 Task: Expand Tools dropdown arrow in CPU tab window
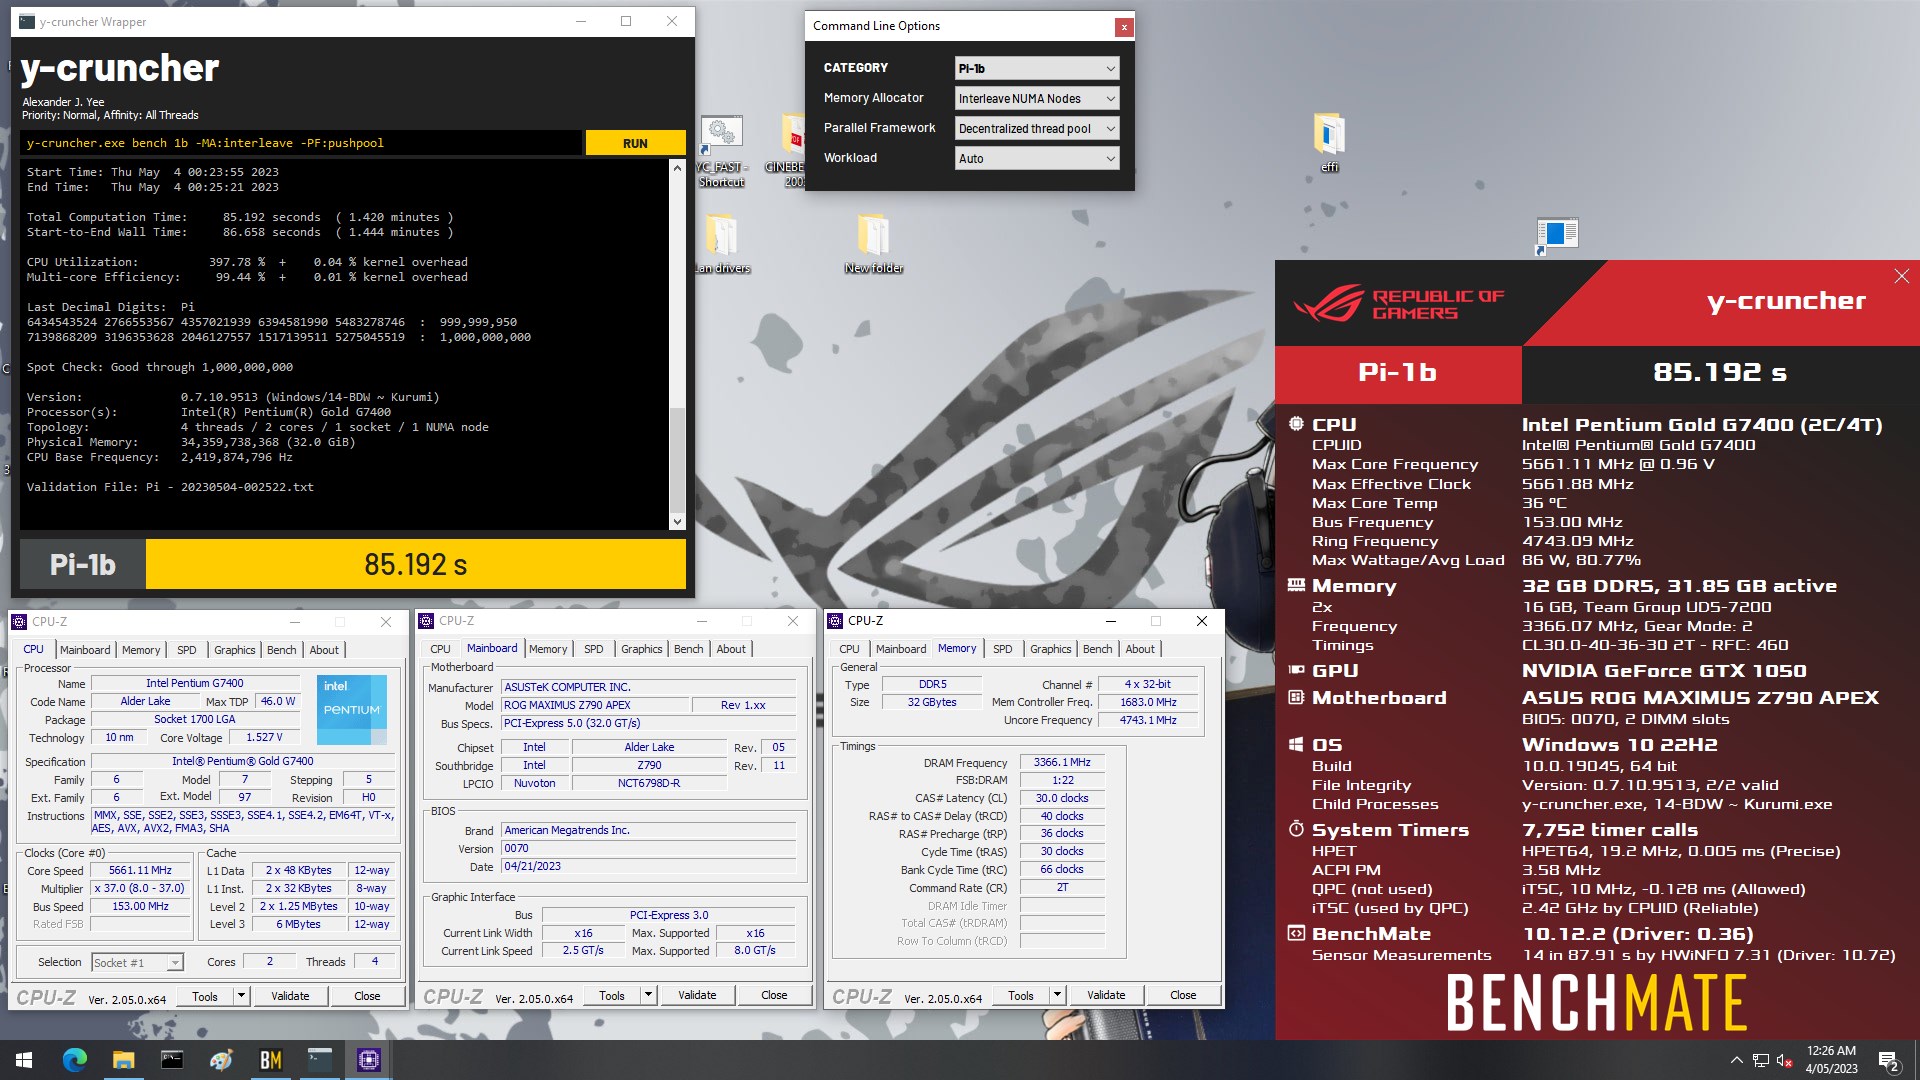(x=241, y=996)
